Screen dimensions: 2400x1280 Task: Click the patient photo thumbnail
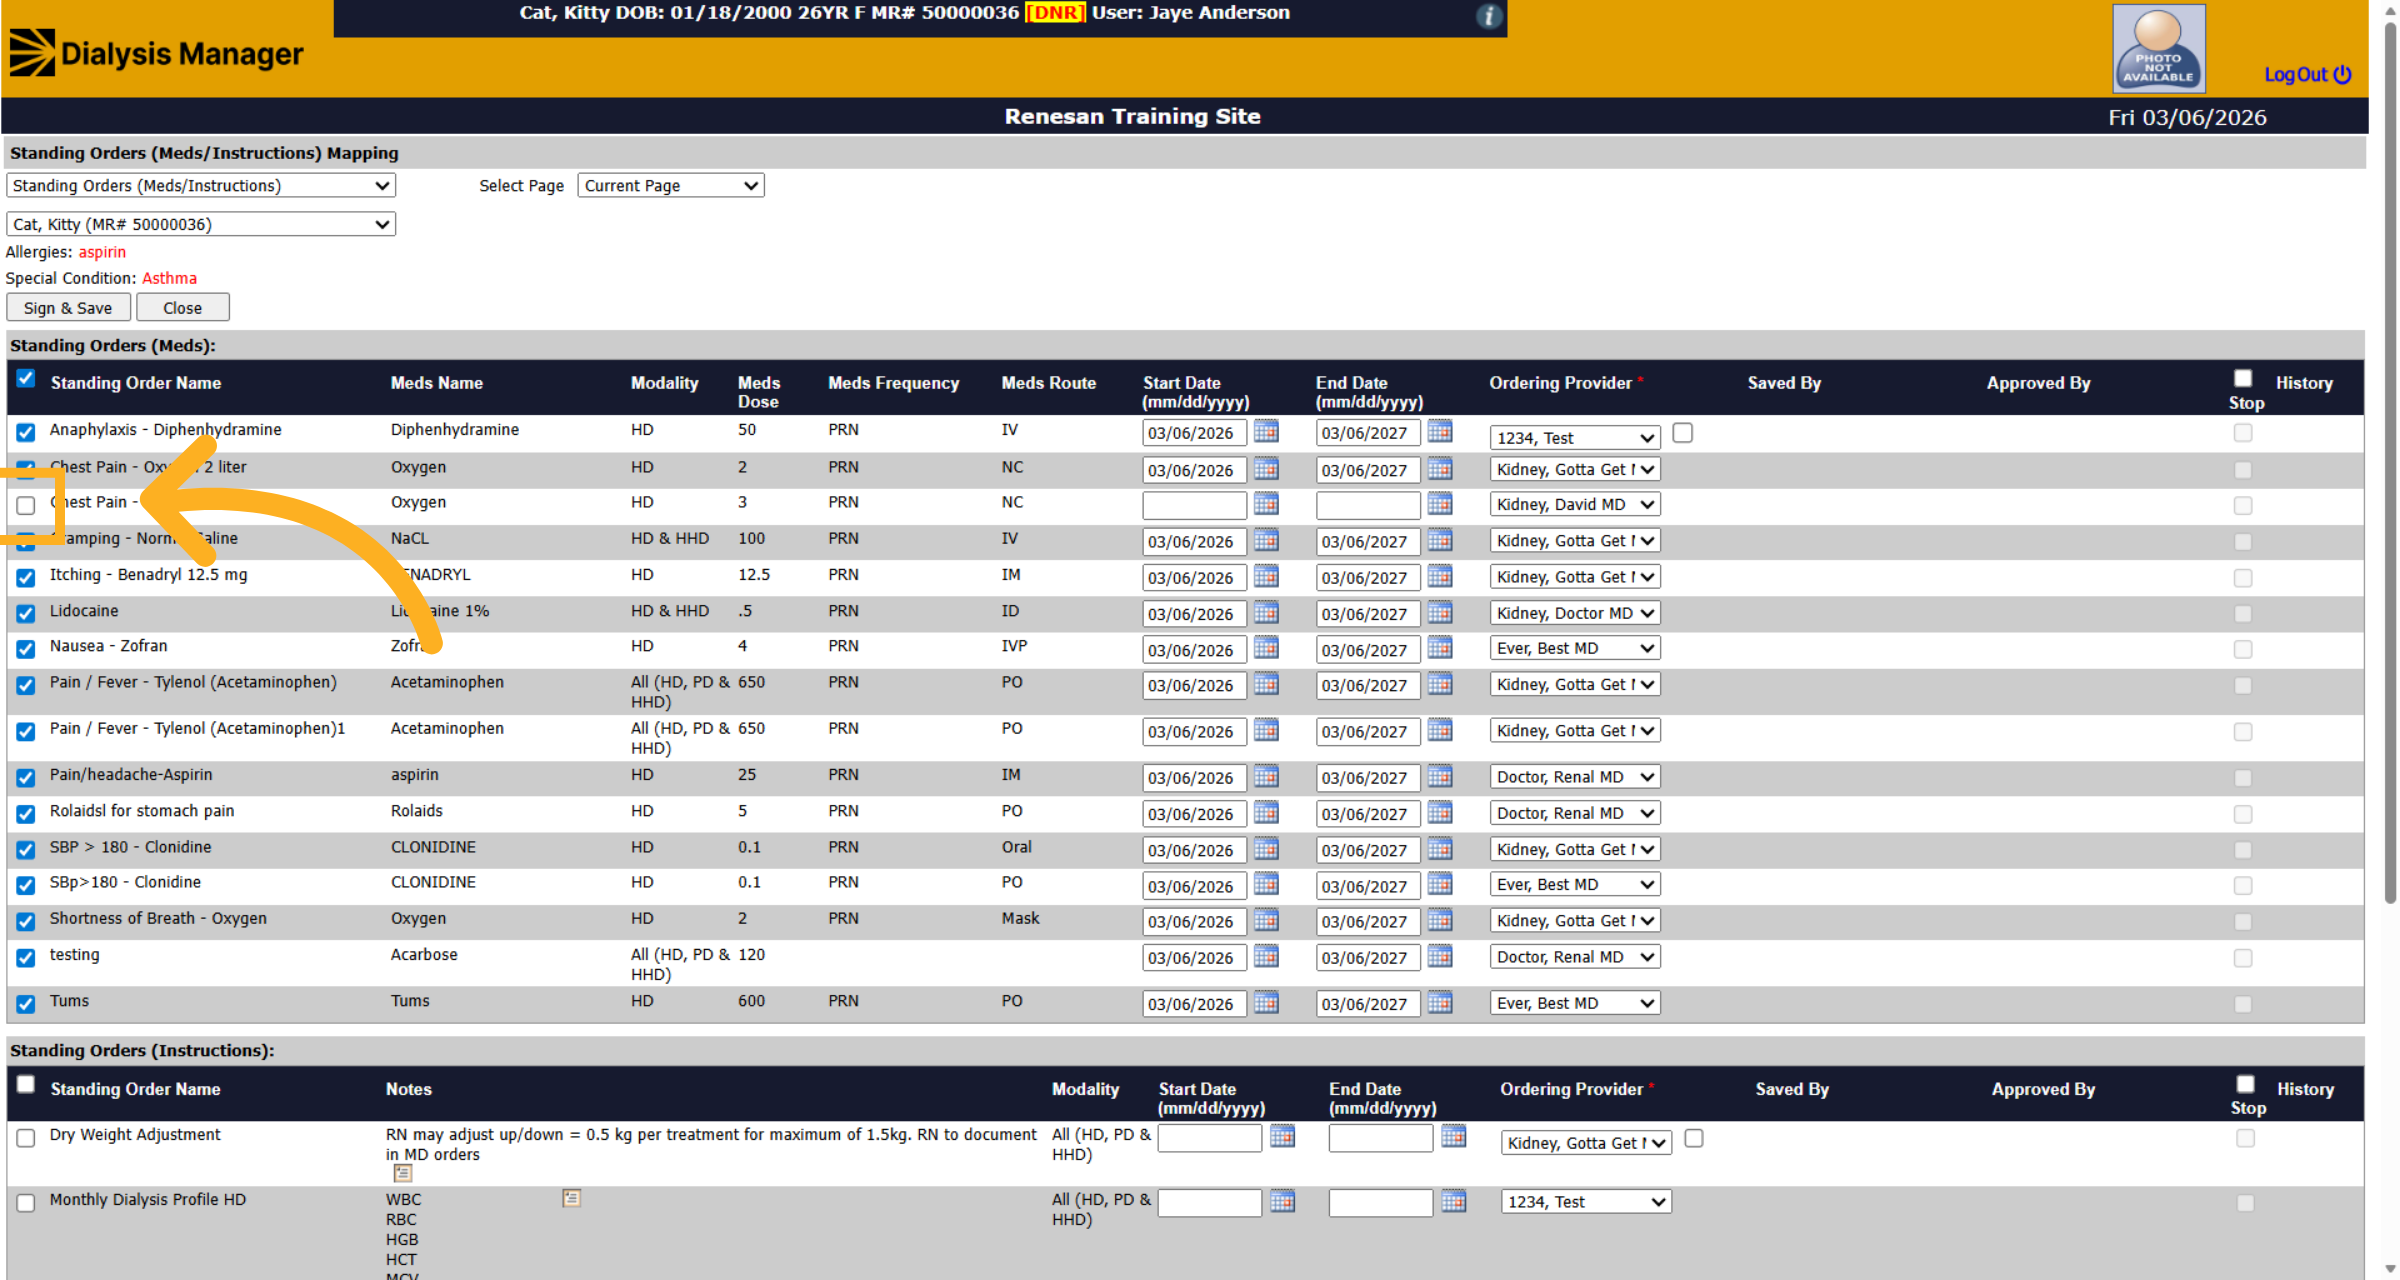(2159, 48)
